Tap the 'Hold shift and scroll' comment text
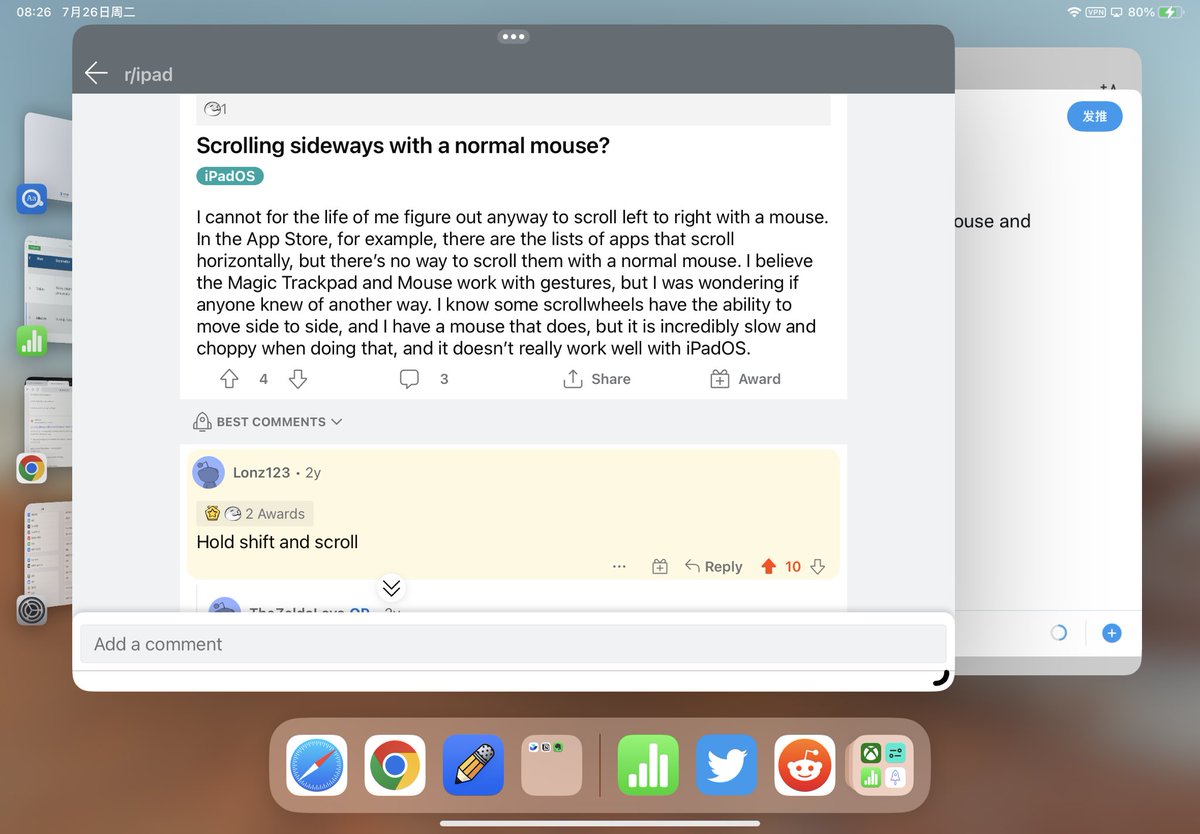Screen dimensions: 1200x834 pos(277,542)
